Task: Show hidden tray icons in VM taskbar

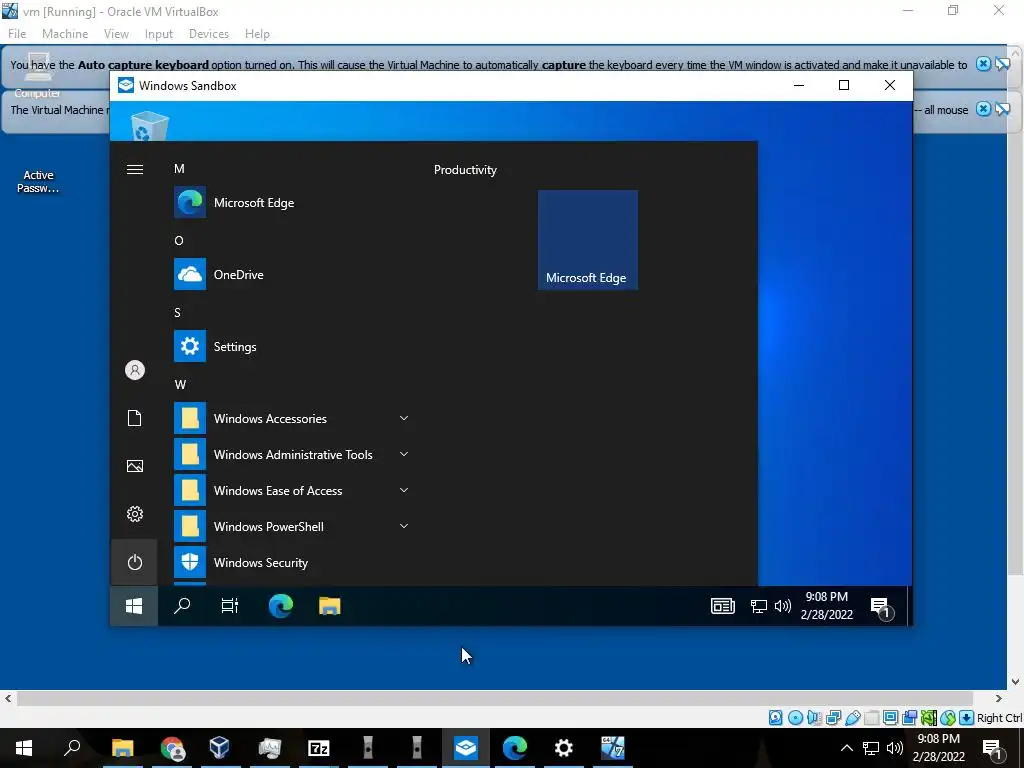Action: pyautogui.click(x=846, y=748)
